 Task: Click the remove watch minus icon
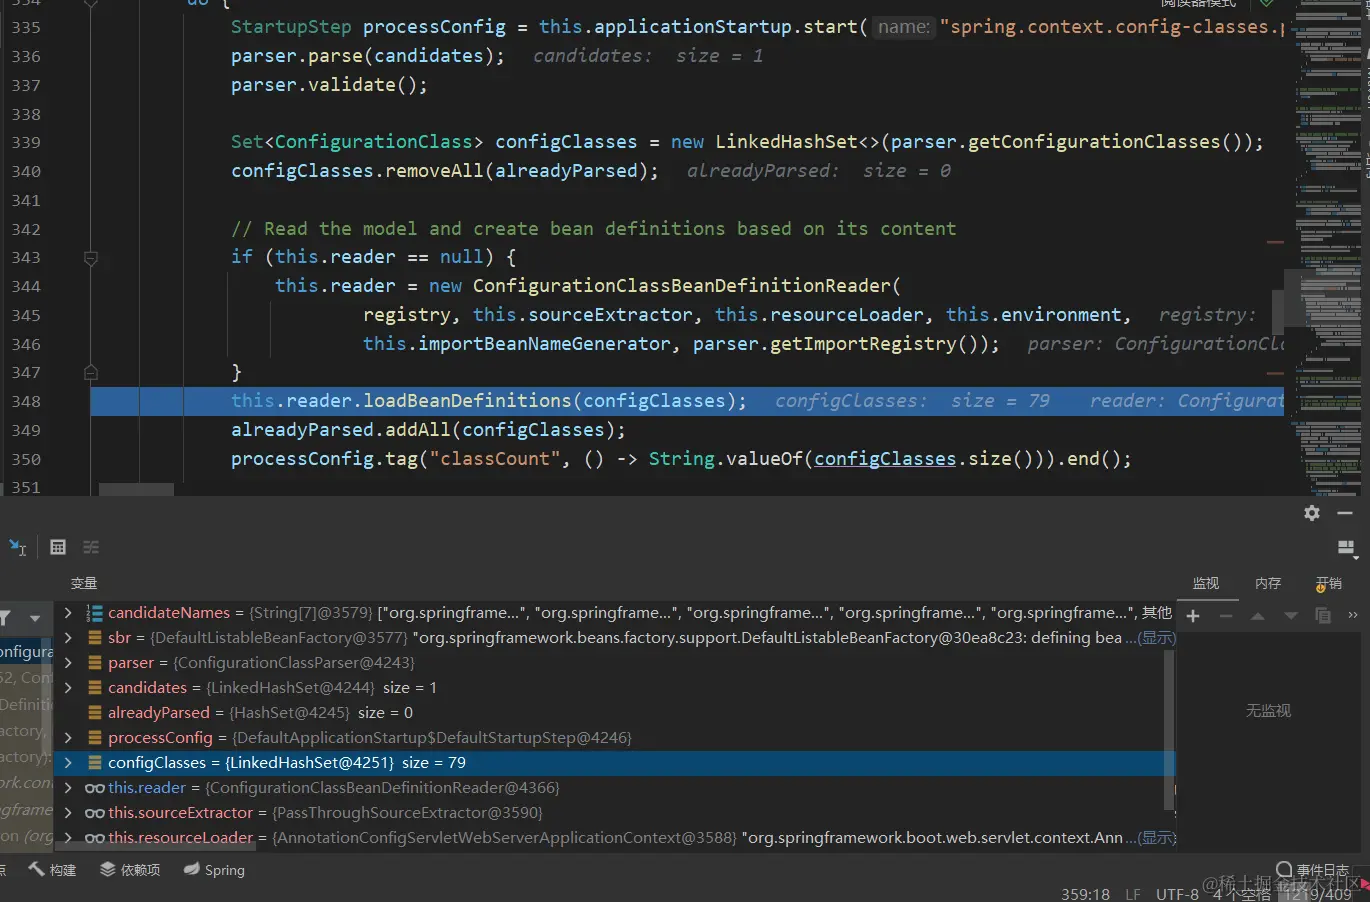point(1226,616)
